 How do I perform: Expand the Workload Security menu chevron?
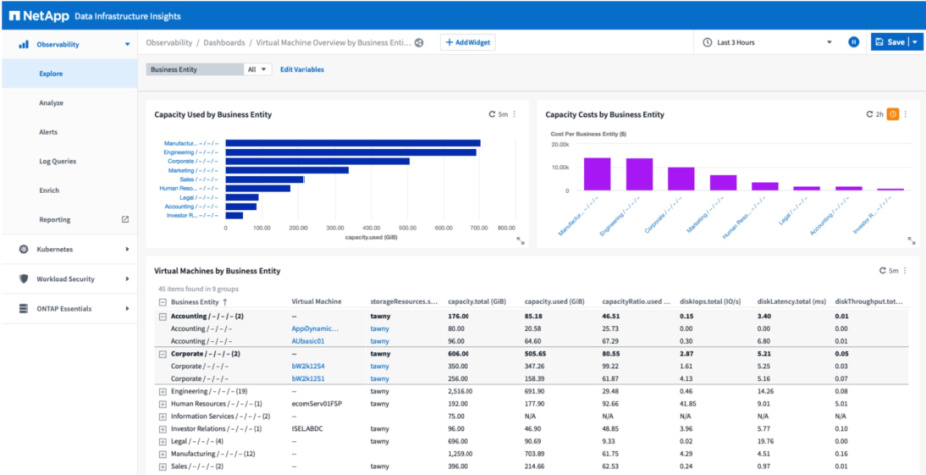(x=127, y=279)
